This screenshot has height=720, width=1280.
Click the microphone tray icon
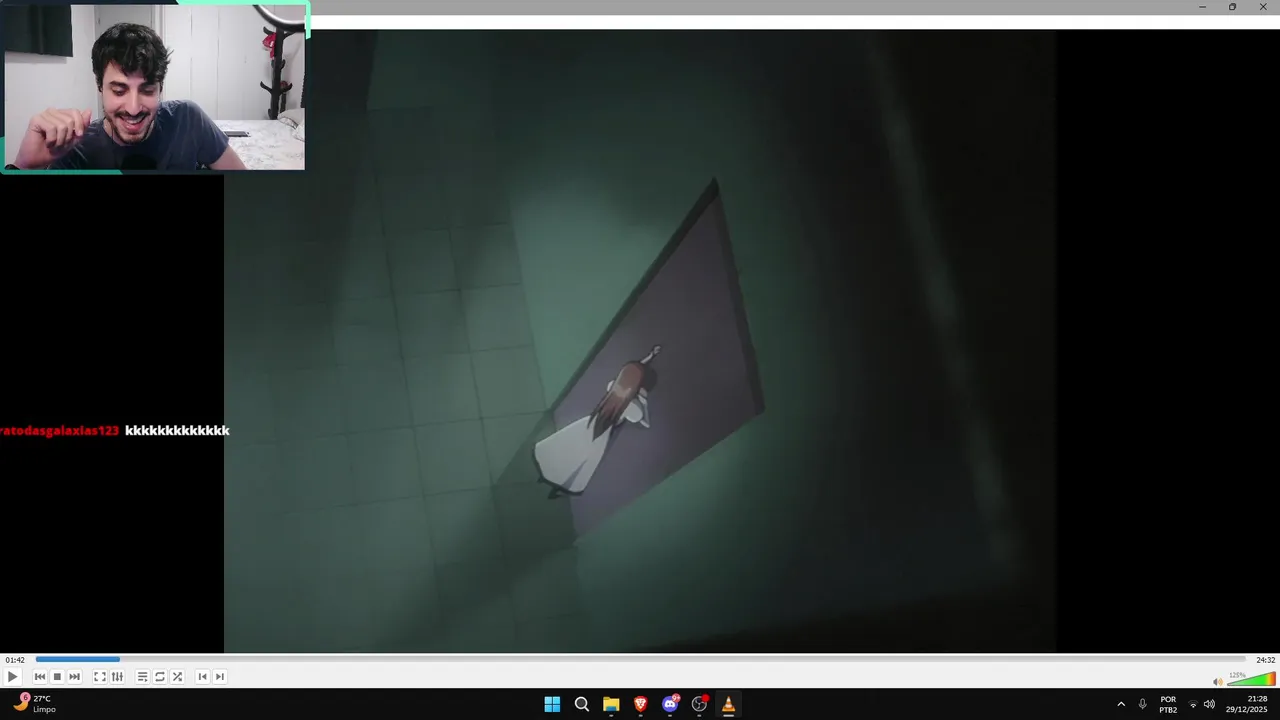1142,704
